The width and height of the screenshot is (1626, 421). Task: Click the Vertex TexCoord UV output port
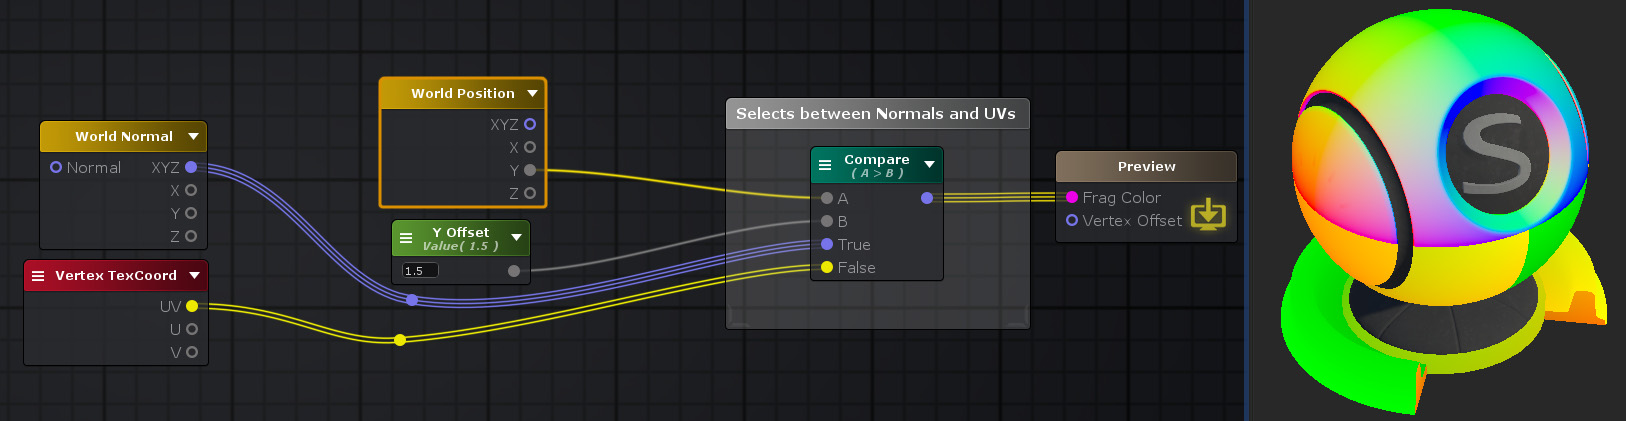192,306
